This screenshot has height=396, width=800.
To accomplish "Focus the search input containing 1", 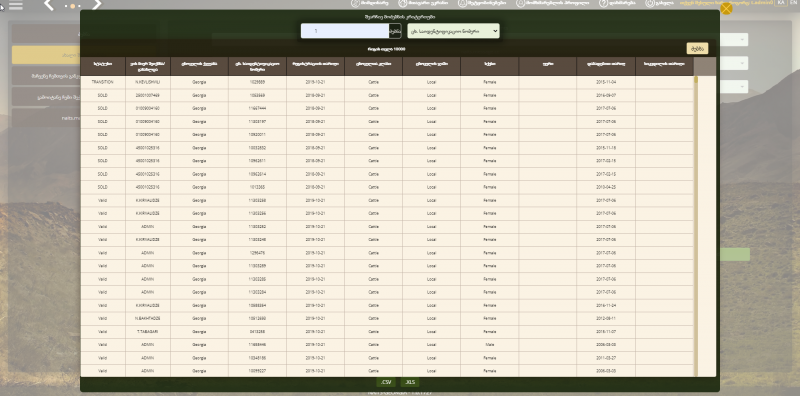I will pos(345,31).
